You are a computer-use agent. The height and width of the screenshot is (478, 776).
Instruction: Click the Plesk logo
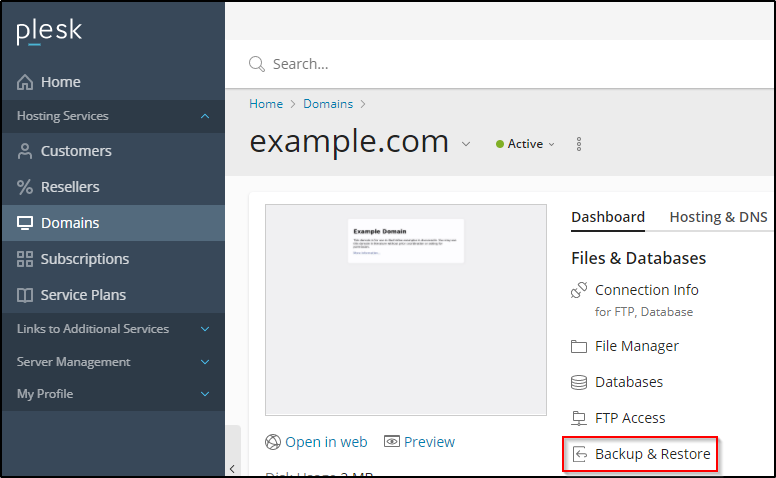[49, 32]
